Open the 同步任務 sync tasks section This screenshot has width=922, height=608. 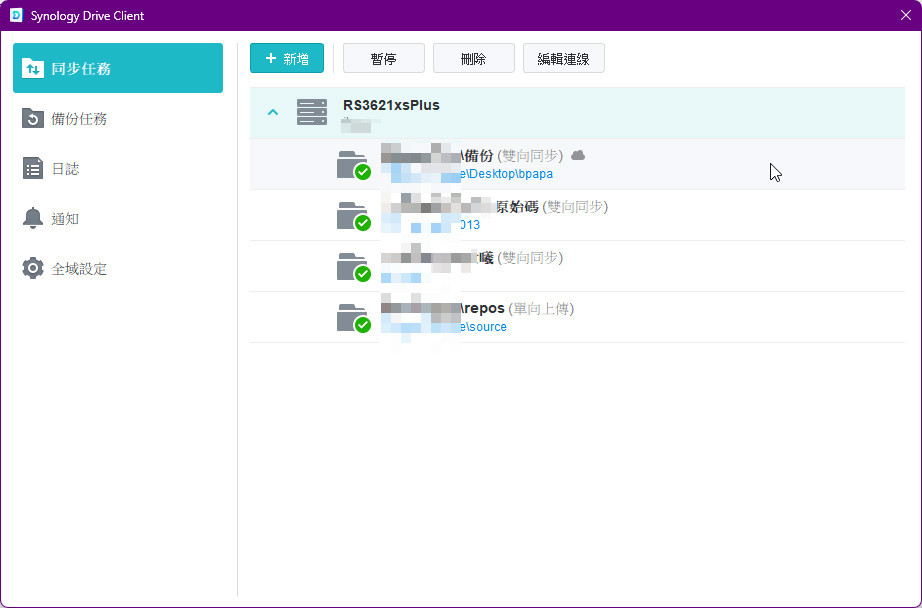point(118,68)
